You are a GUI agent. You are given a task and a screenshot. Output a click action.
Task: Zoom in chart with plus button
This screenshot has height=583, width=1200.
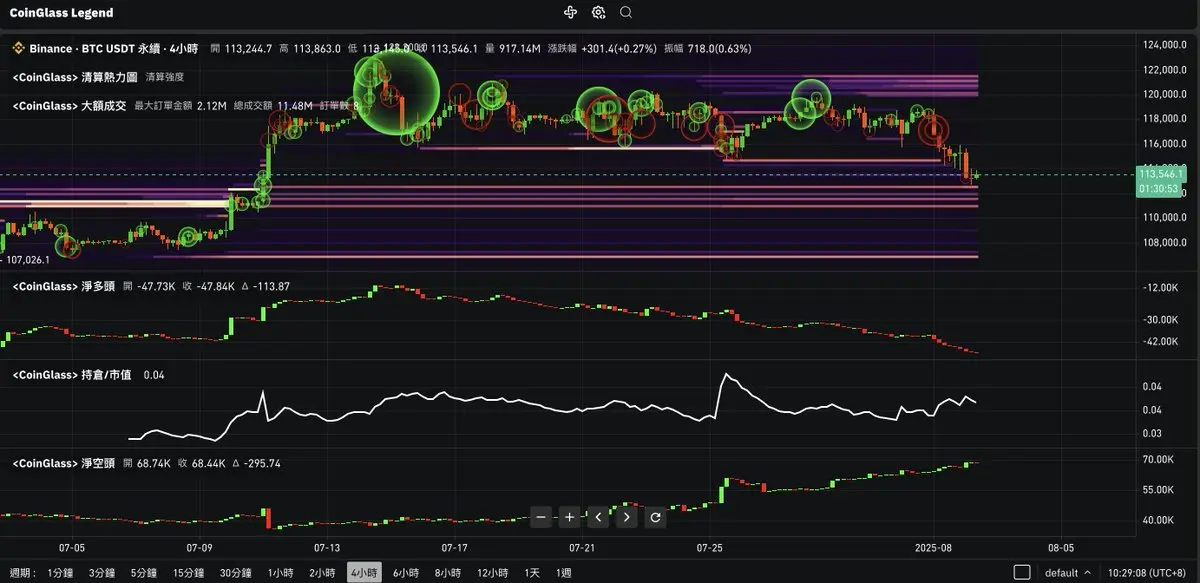pos(569,517)
